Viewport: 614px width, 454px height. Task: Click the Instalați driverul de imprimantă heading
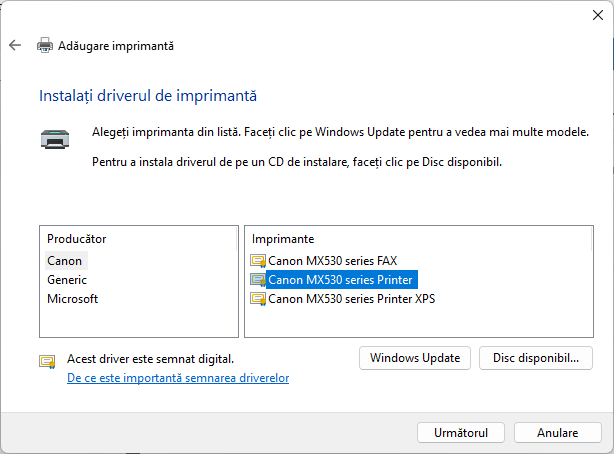(148, 96)
